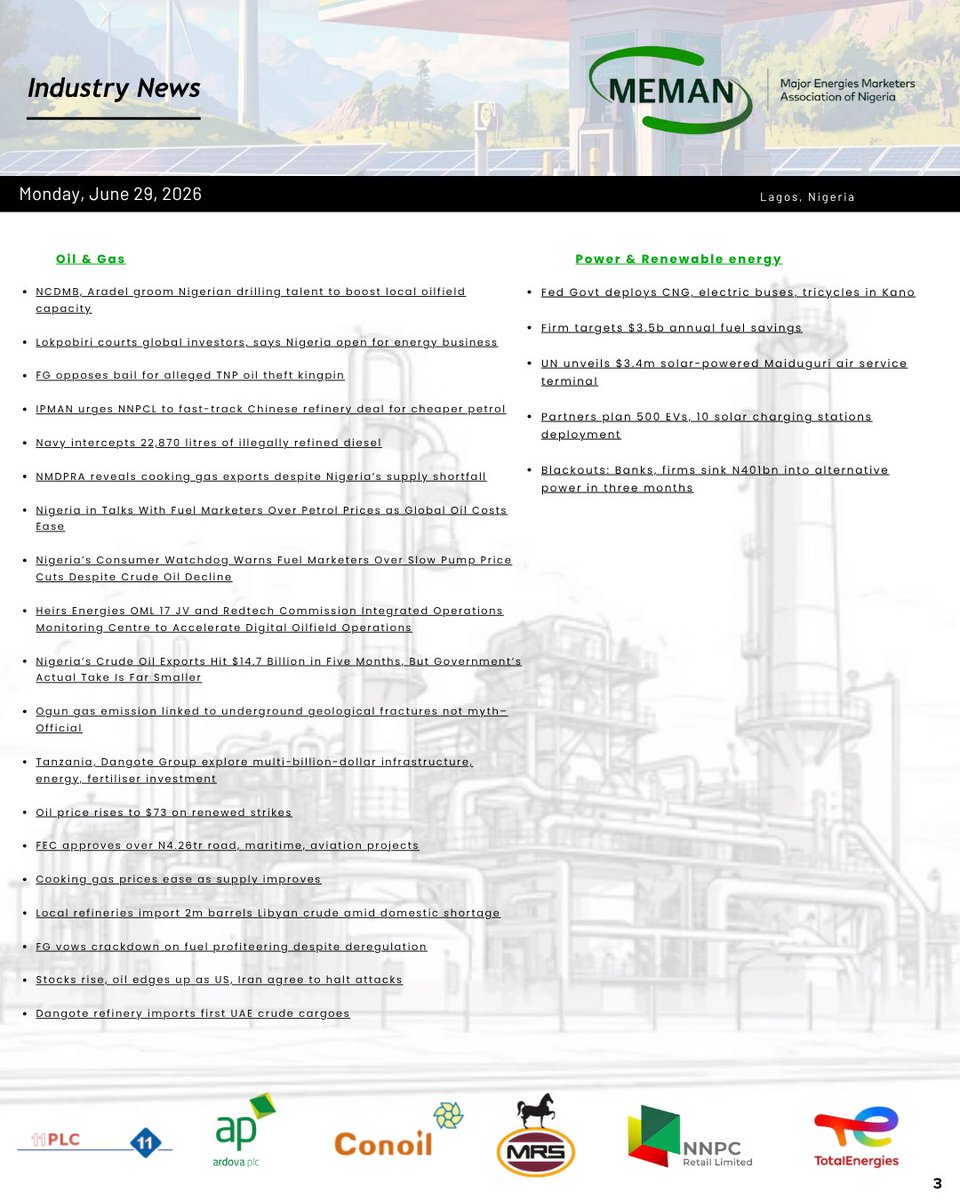Click the NNPC Retail Limited logo
The height and width of the screenshot is (1200, 960).
pyautogui.click(x=689, y=1136)
